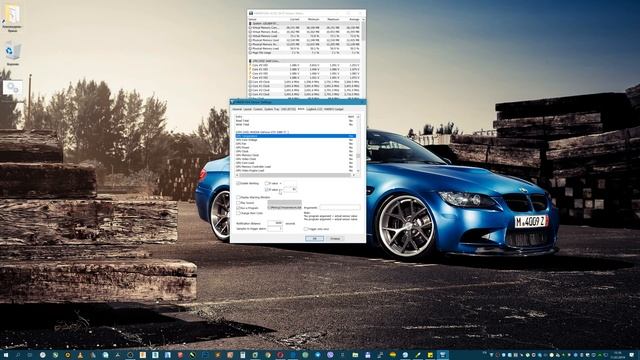Viewport: 640px width, 360px height.
Task: Click the Current column header in Sensor Status
Action: coord(295,19)
